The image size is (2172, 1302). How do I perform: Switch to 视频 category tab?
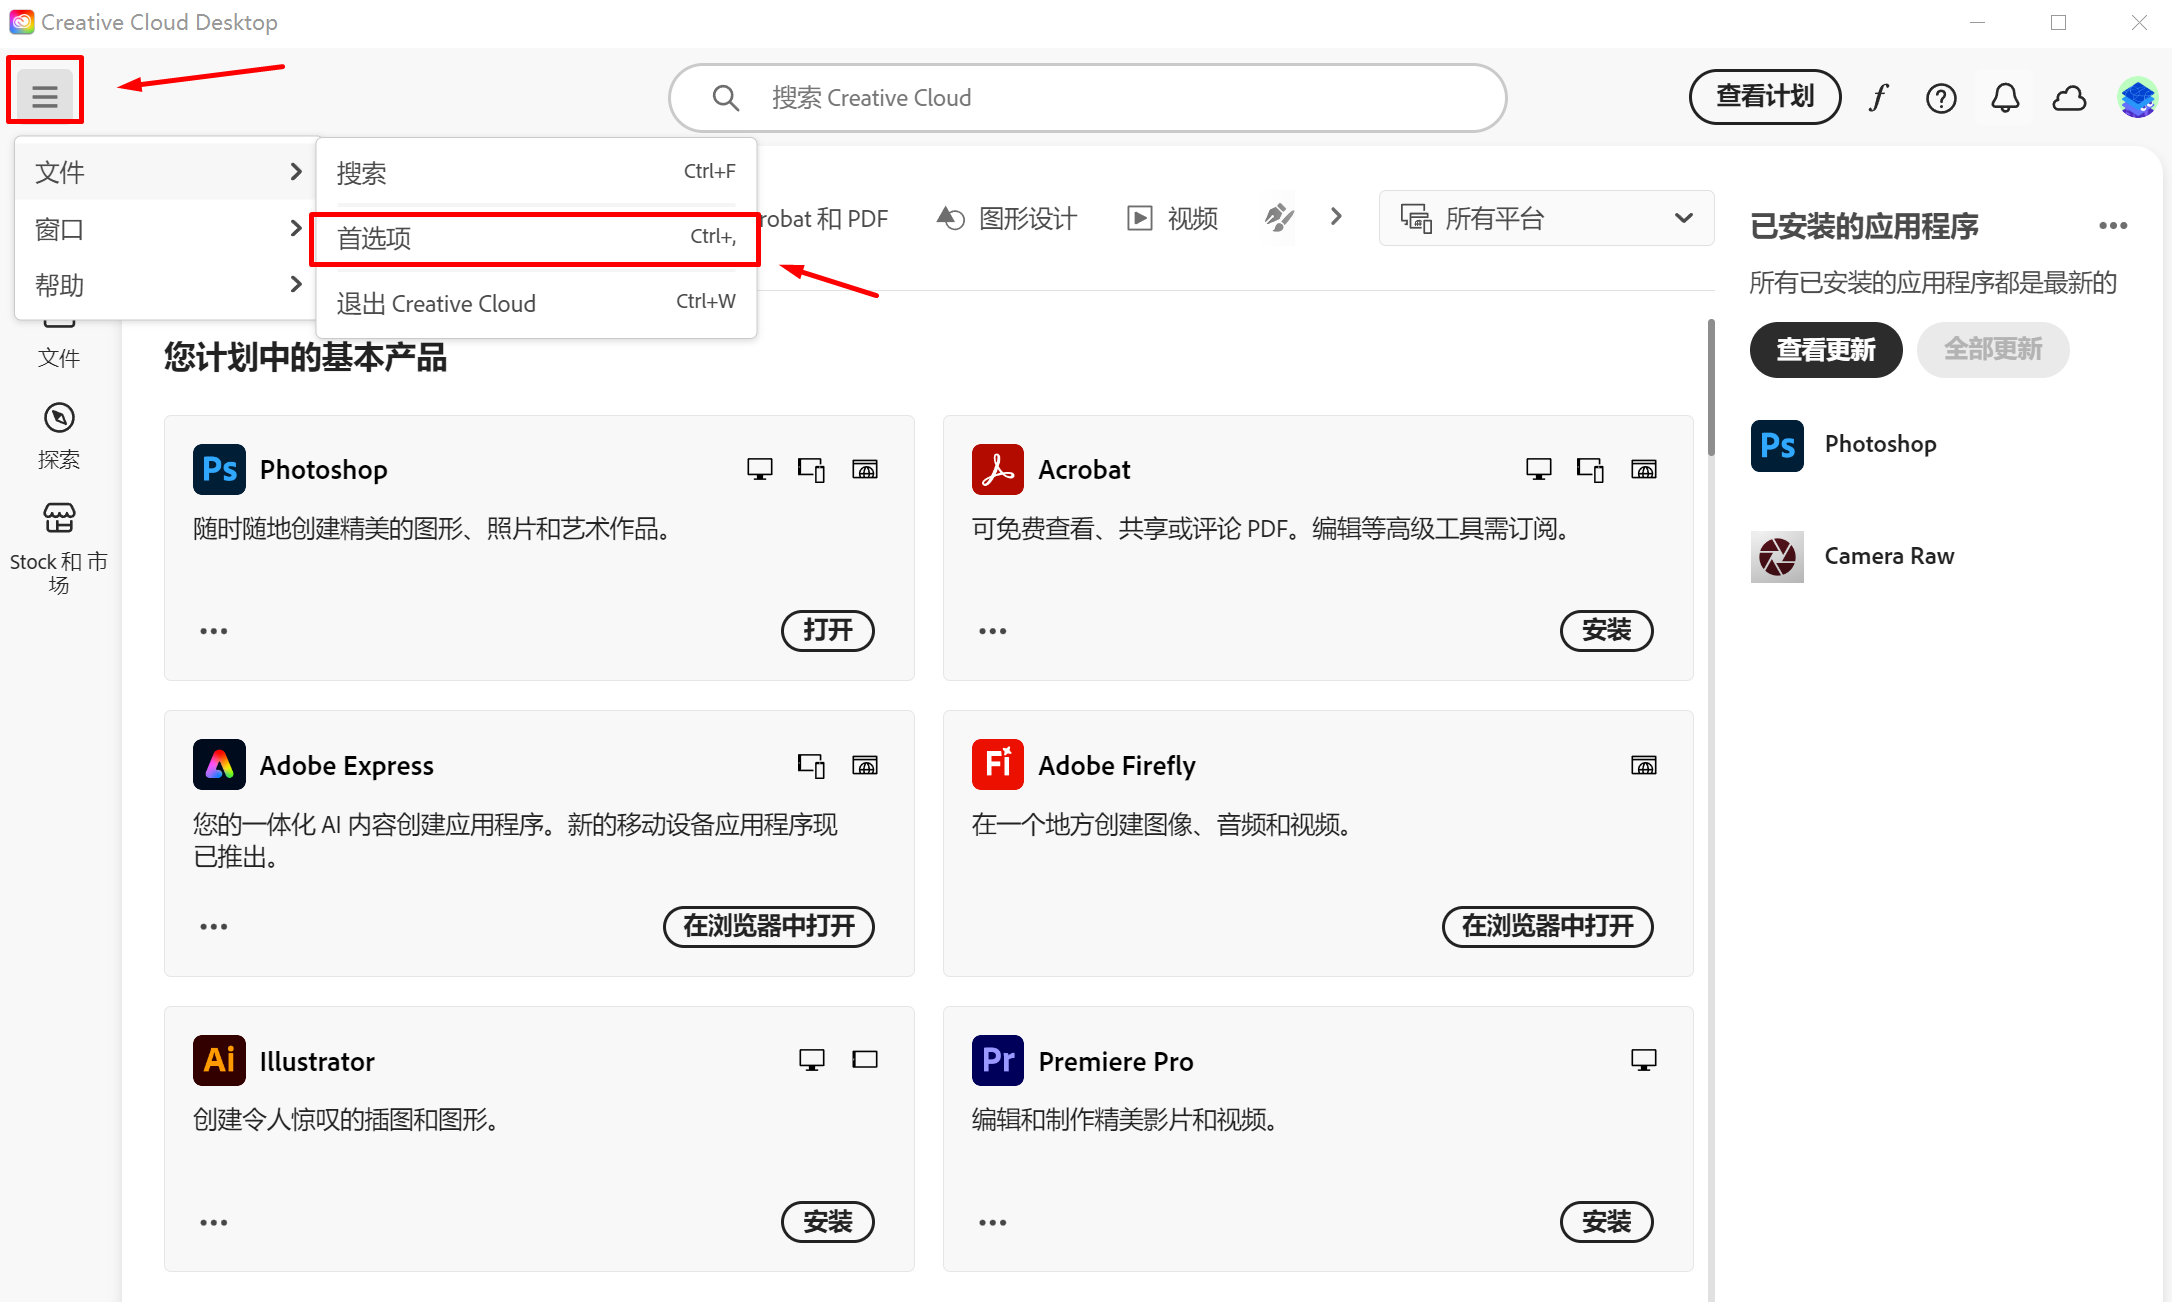1172,218
